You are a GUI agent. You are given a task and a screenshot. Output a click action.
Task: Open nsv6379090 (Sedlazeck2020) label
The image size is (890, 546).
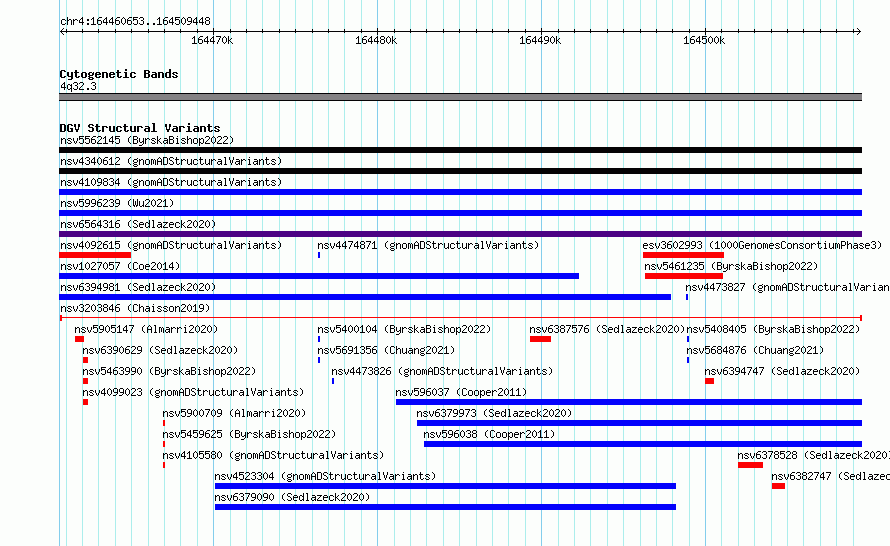(x=292, y=497)
